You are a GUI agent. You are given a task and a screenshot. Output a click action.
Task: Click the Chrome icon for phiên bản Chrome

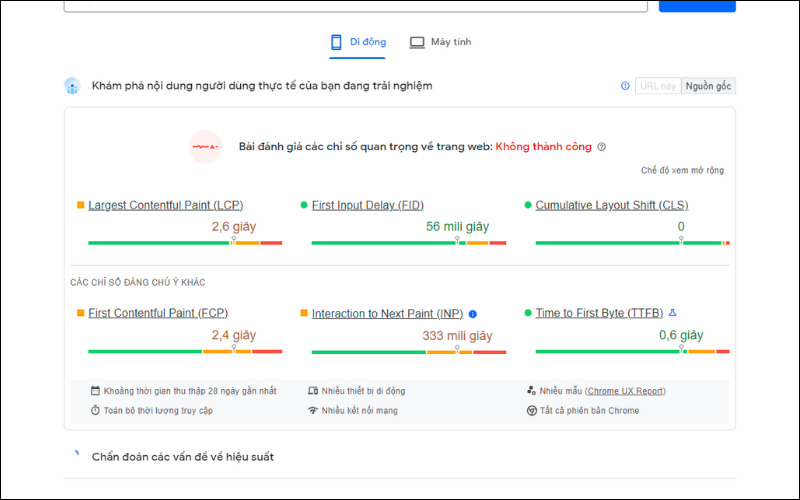point(532,411)
